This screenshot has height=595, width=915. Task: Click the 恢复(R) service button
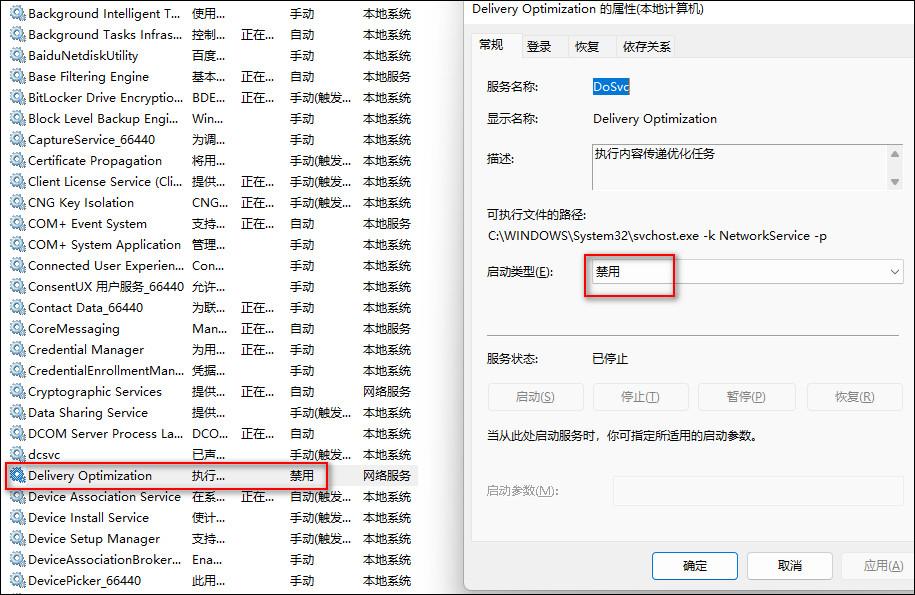click(x=854, y=397)
